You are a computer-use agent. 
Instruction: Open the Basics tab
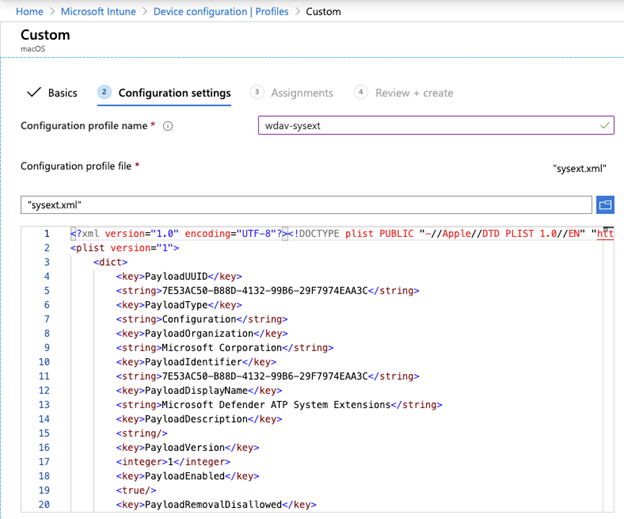click(x=52, y=93)
